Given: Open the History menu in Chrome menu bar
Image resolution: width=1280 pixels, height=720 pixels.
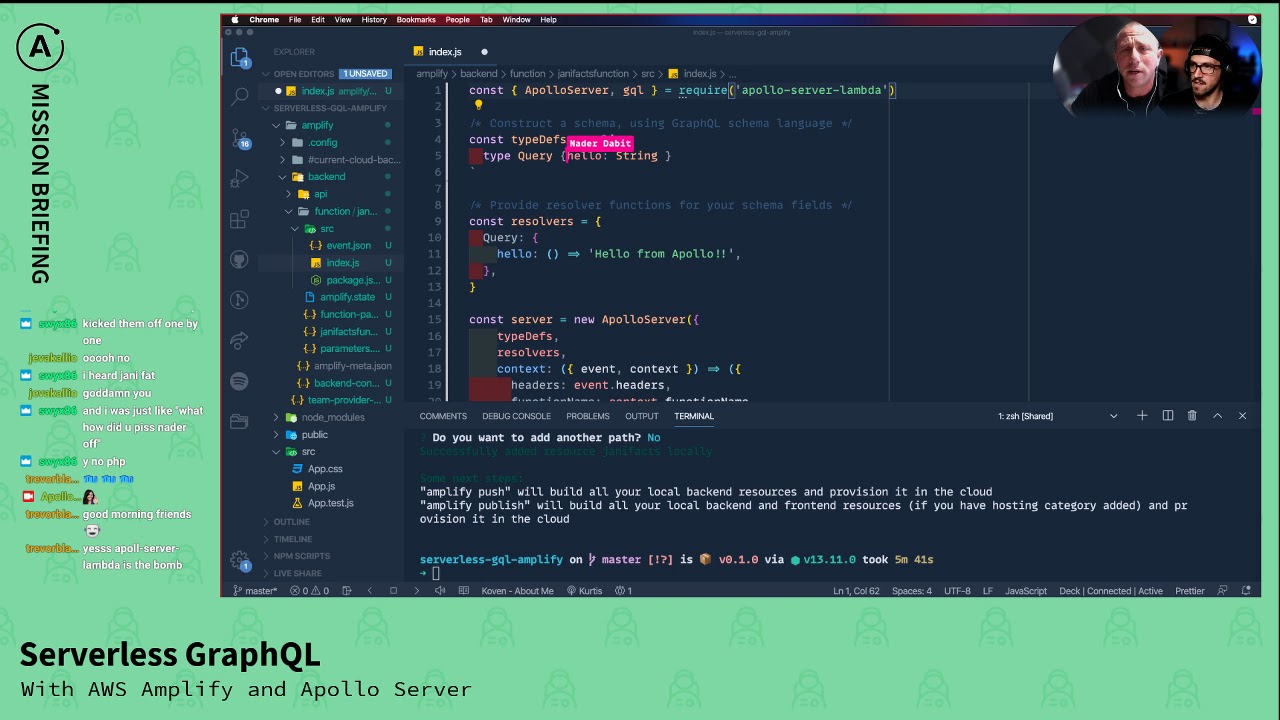Looking at the screenshot, I should pyautogui.click(x=374, y=19).
